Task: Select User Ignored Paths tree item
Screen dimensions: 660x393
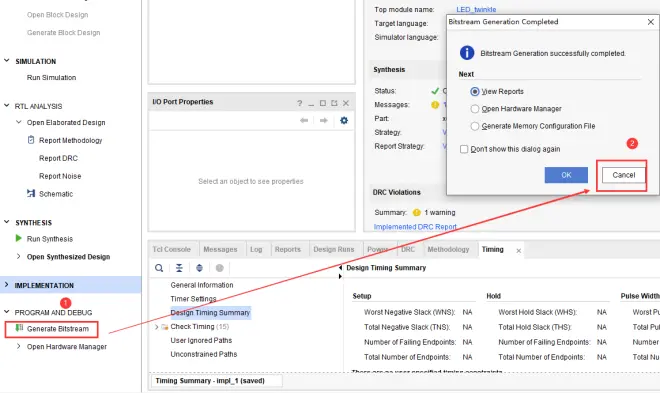Action: tap(201, 340)
